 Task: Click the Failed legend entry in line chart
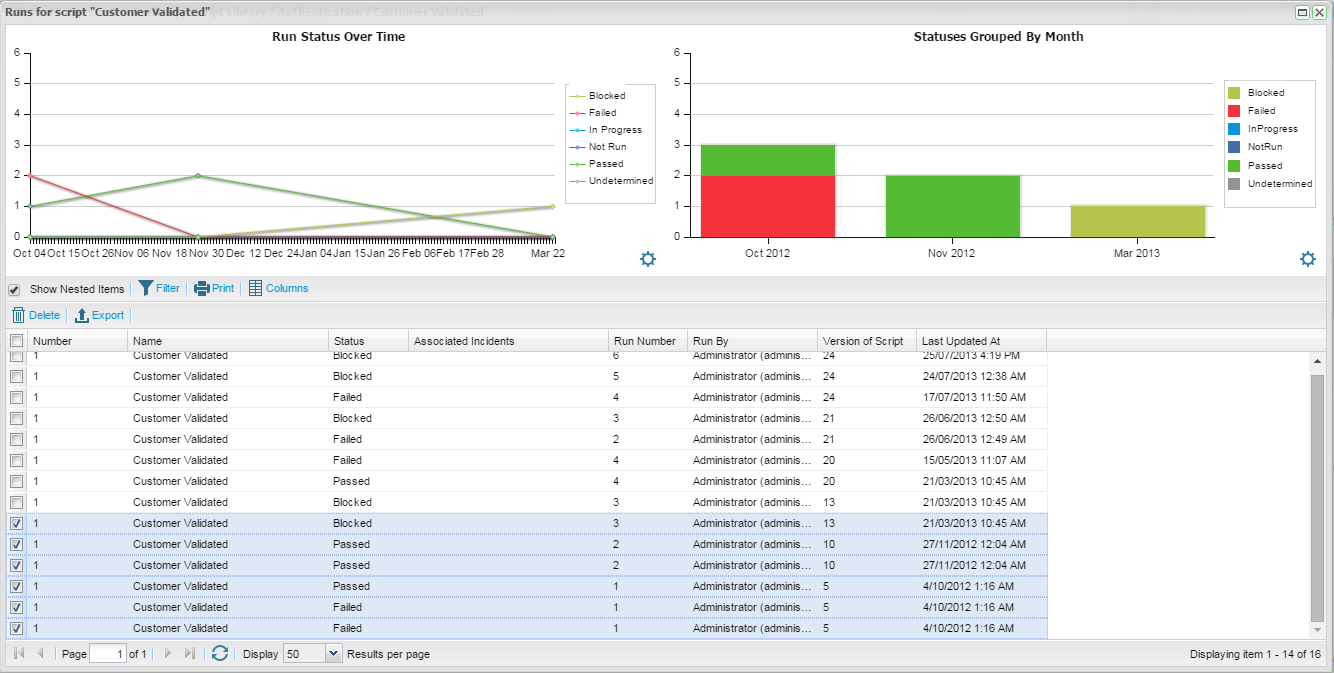click(602, 113)
